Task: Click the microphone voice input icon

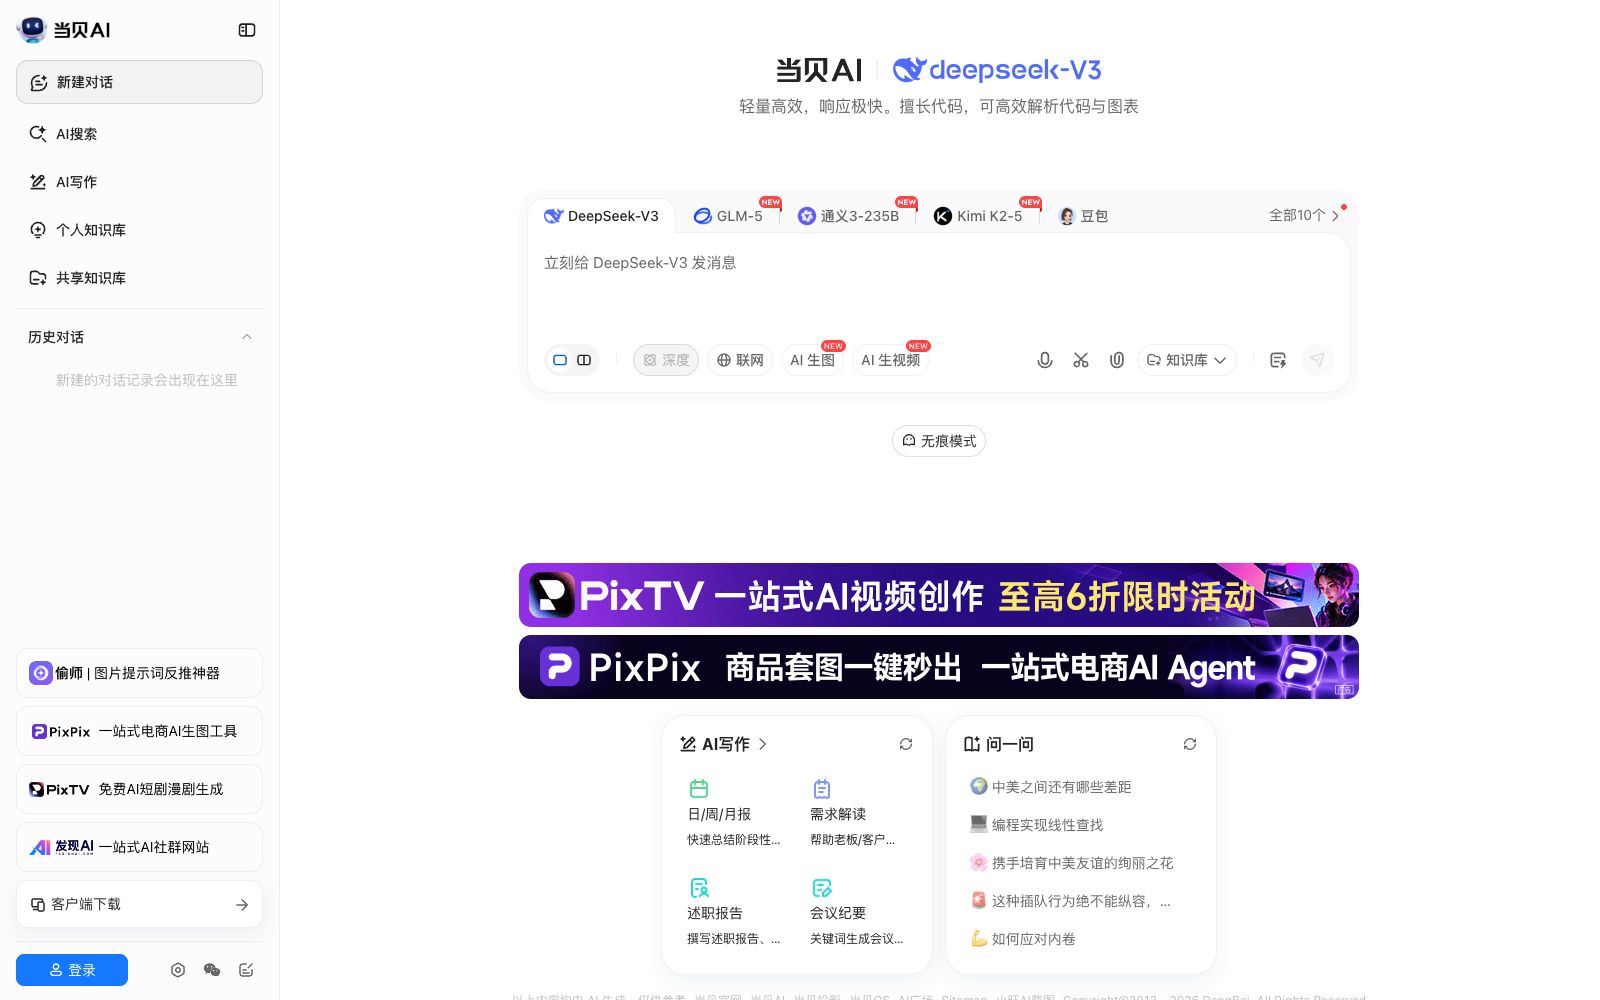Action: tap(1045, 360)
